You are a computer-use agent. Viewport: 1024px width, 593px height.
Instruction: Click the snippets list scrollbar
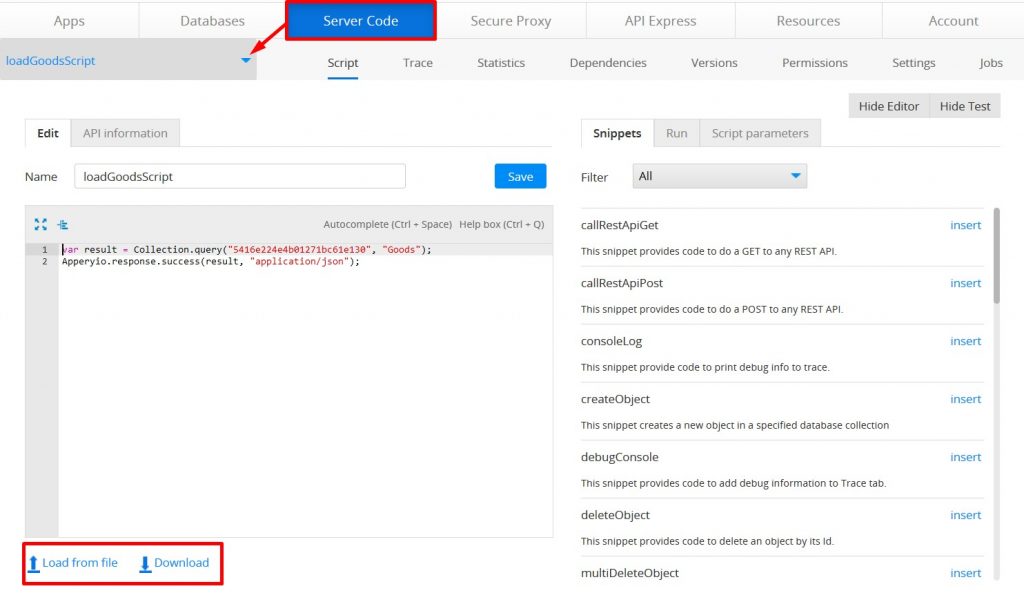tap(997, 255)
